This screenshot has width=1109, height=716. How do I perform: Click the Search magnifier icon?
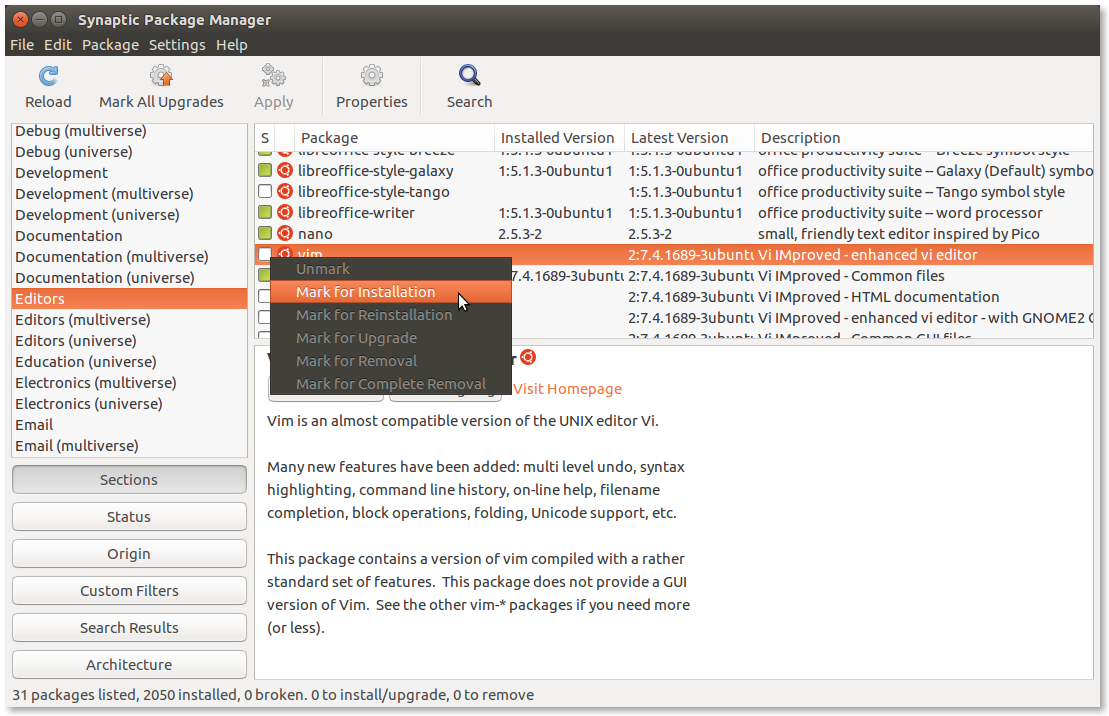pos(470,75)
